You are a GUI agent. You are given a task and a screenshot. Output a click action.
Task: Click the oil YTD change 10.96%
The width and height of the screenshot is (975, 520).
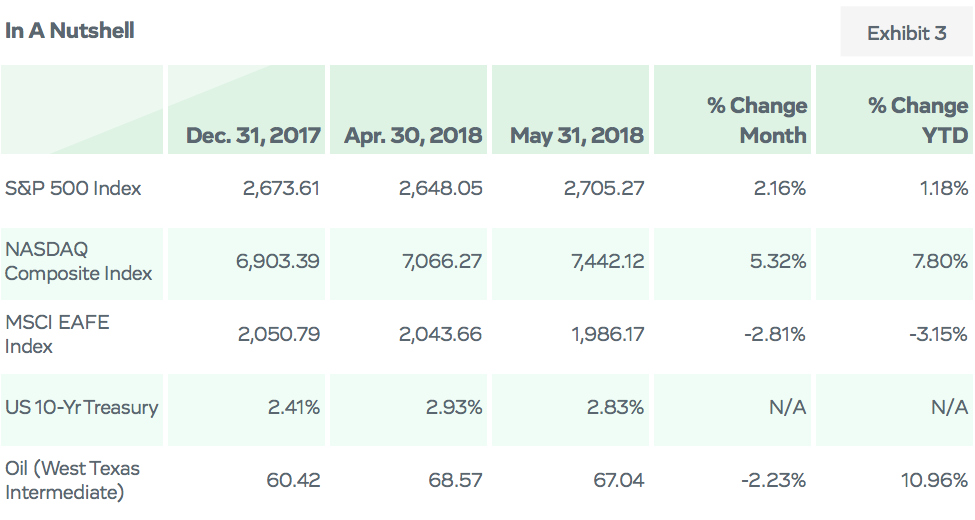[935, 480]
